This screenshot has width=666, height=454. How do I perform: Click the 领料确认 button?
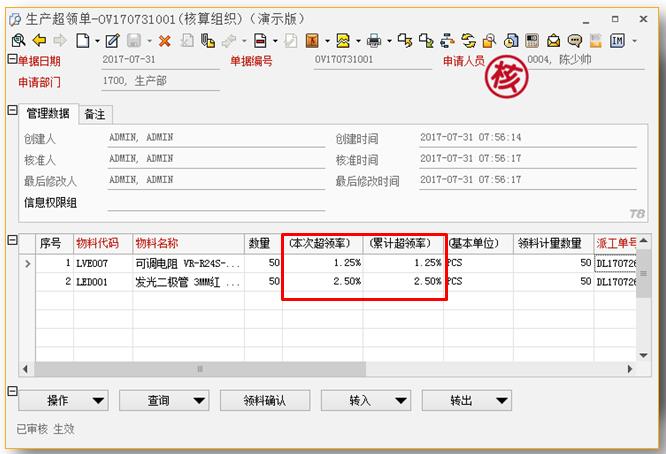click(x=264, y=400)
